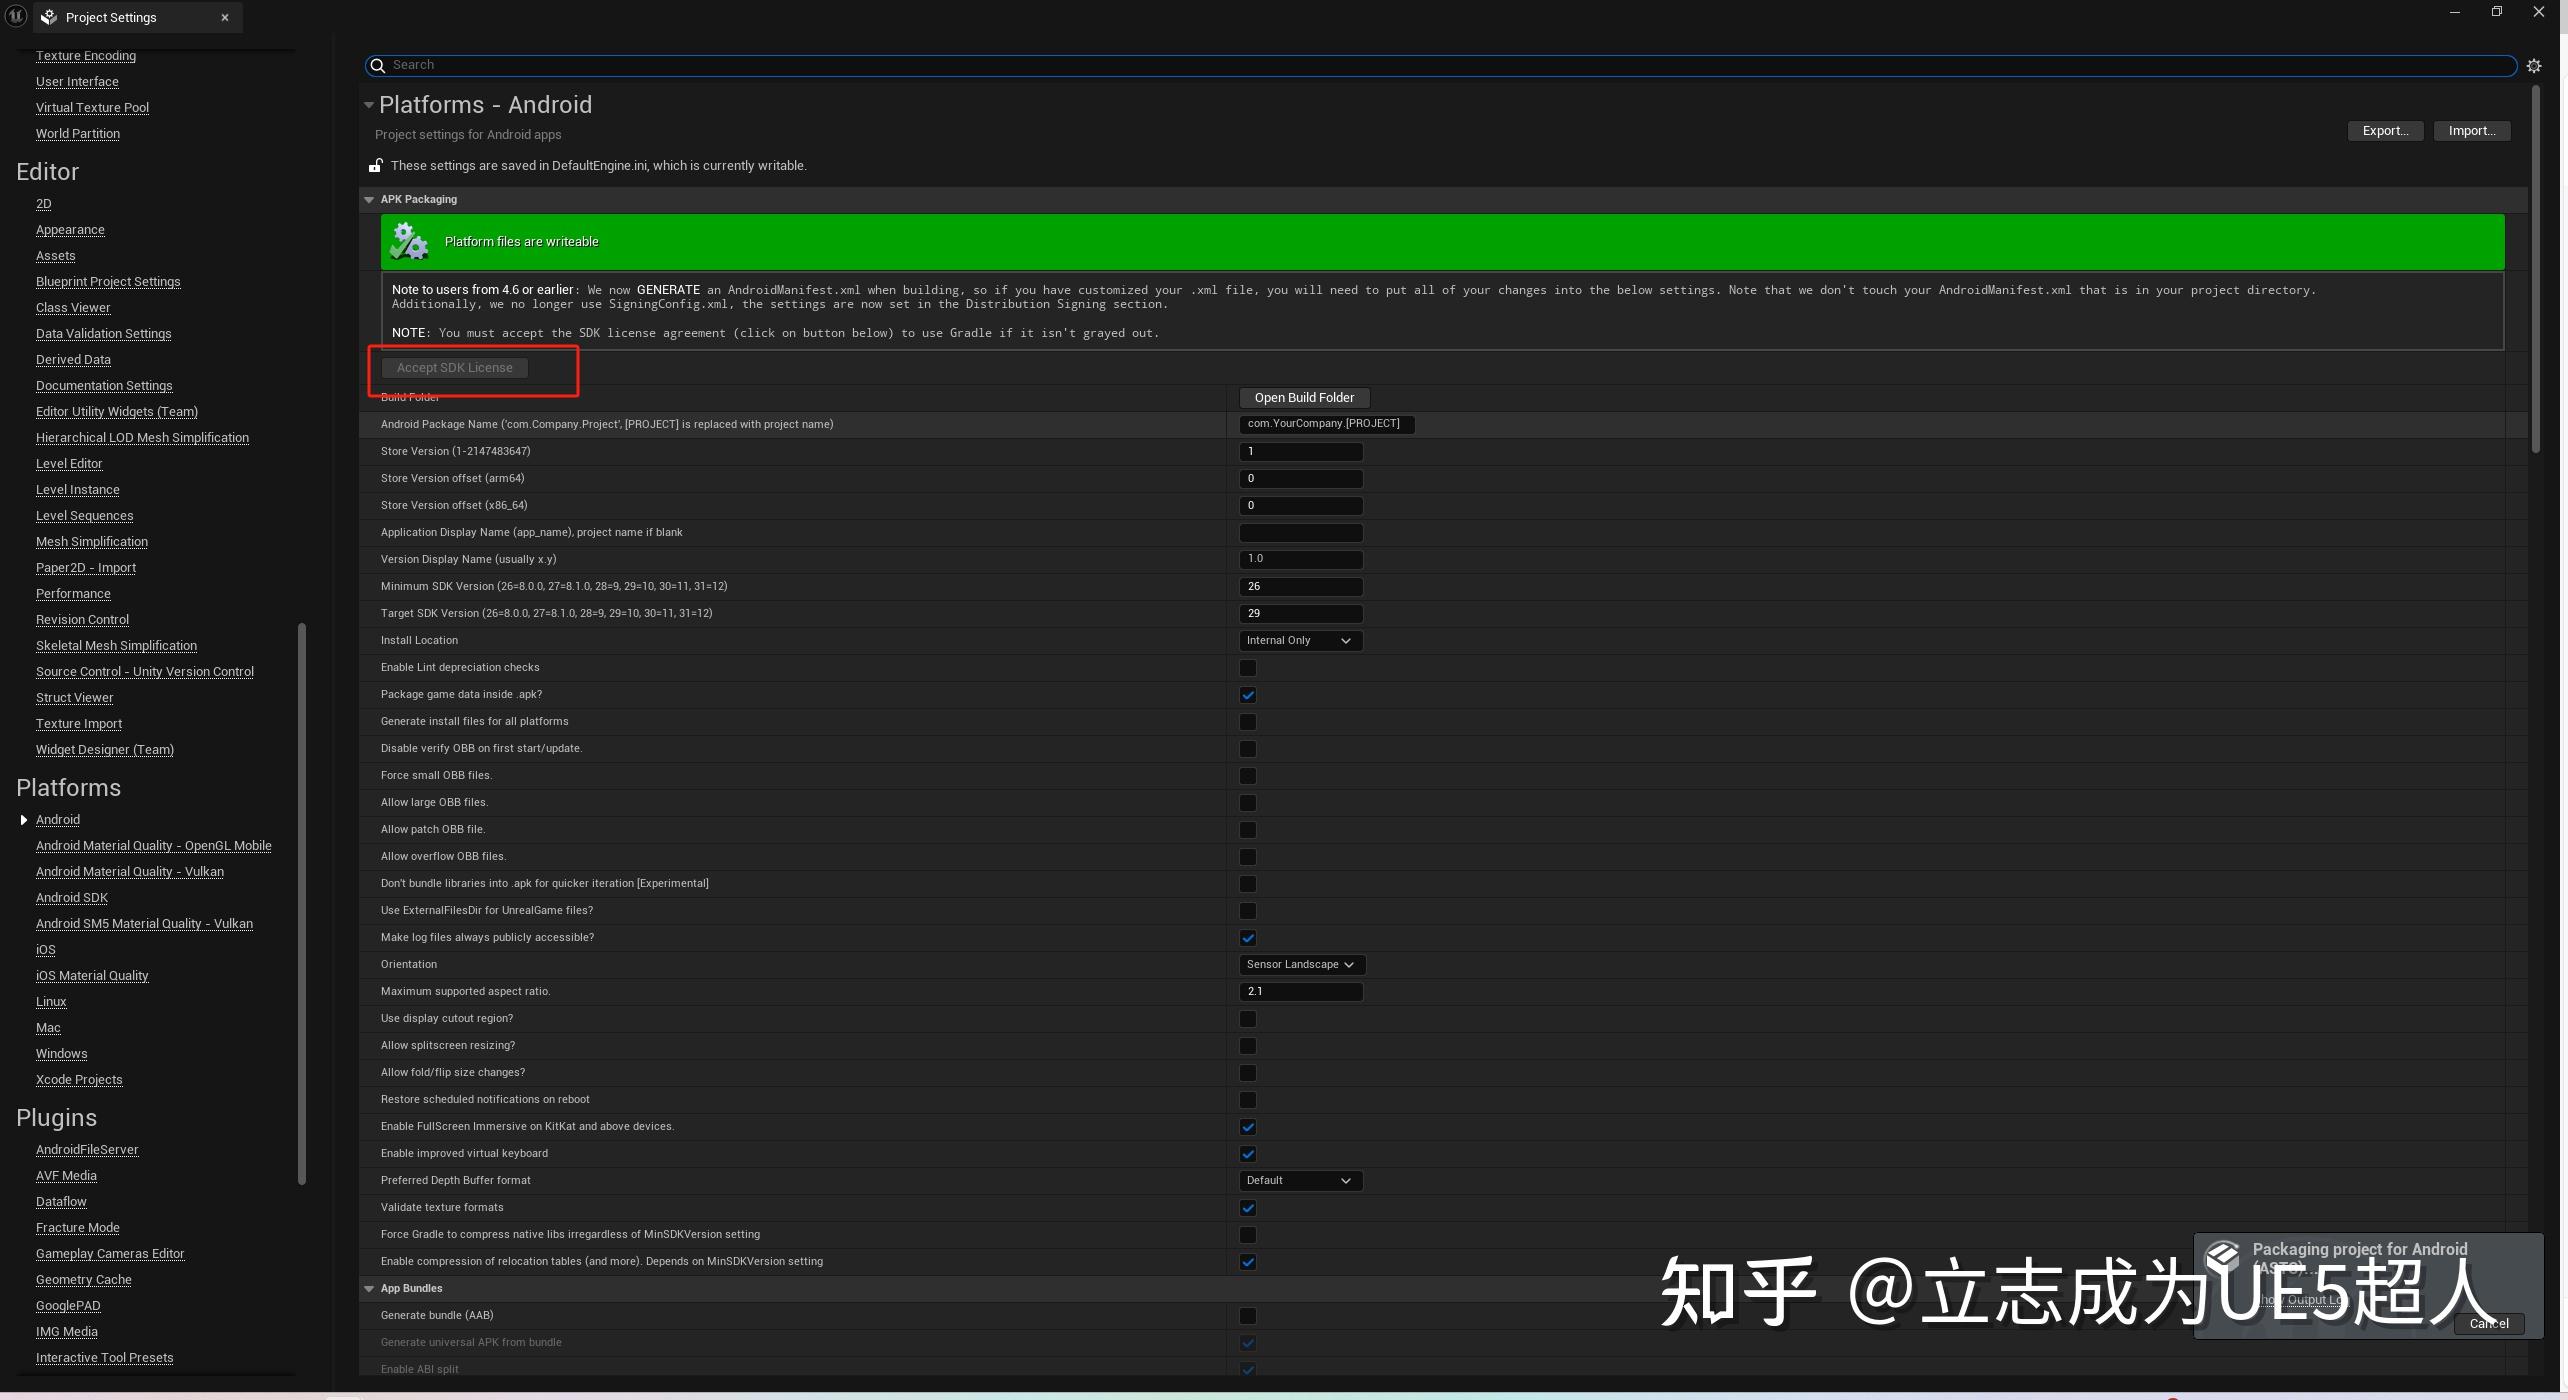Close the Project Settings tab

pyautogui.click(x=225, y=17)
